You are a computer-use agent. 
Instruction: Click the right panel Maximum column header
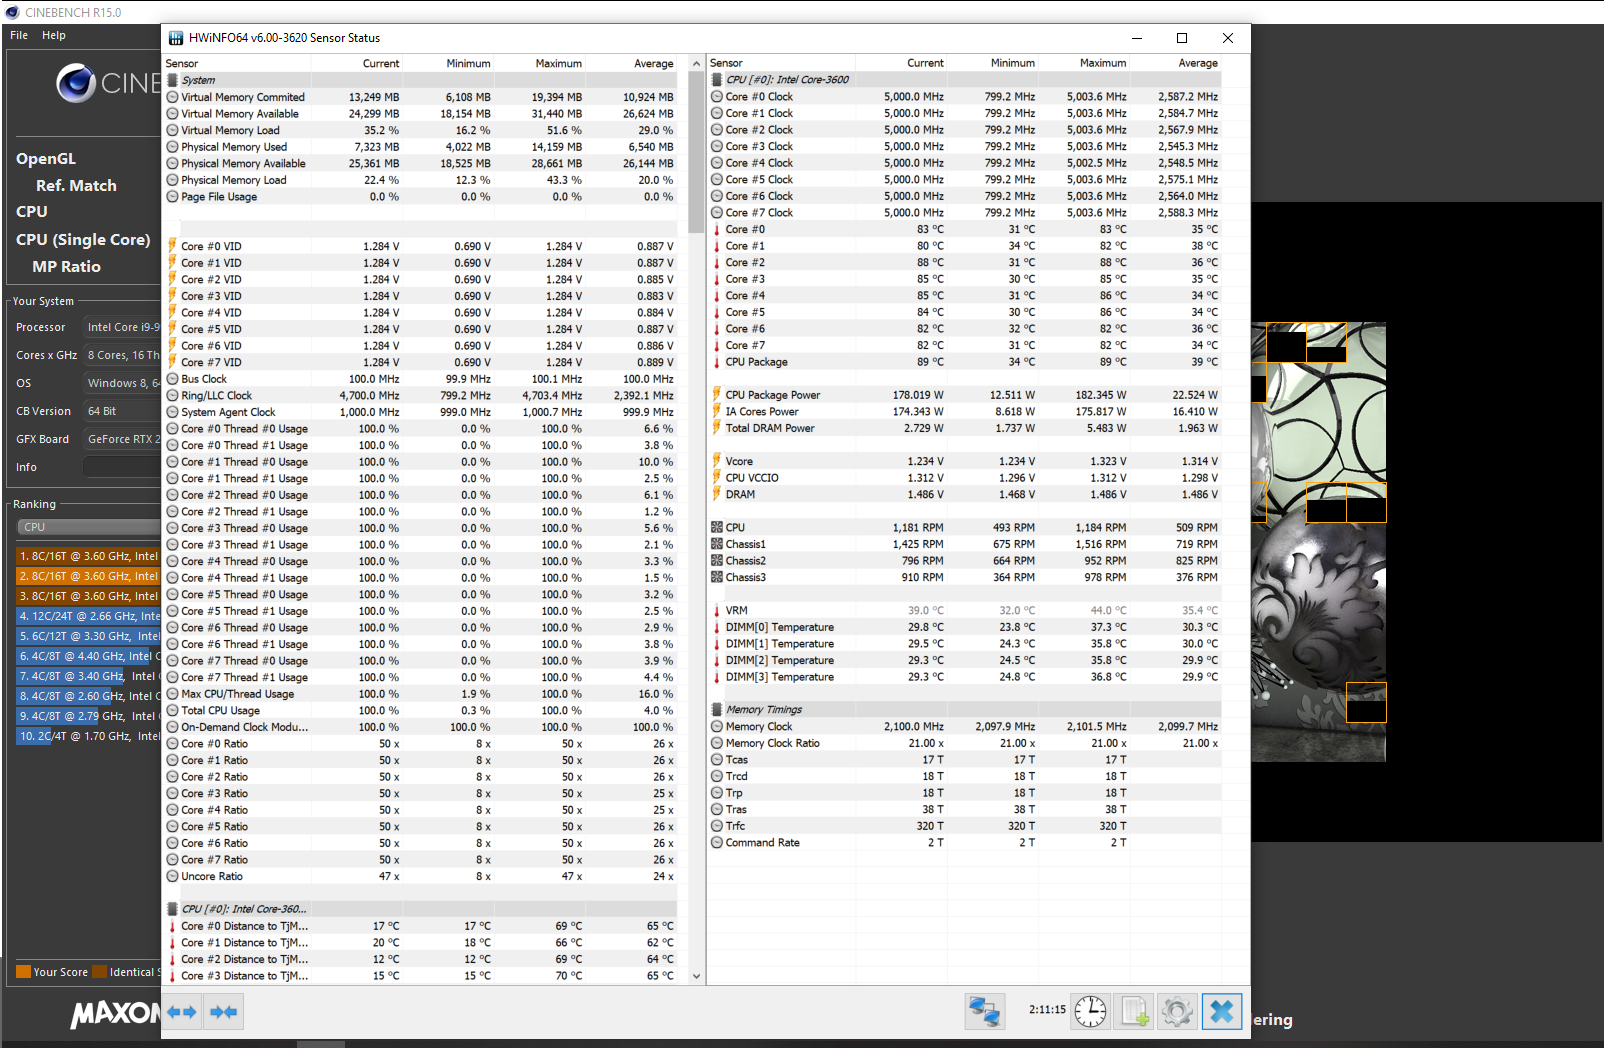(1103, 63)
